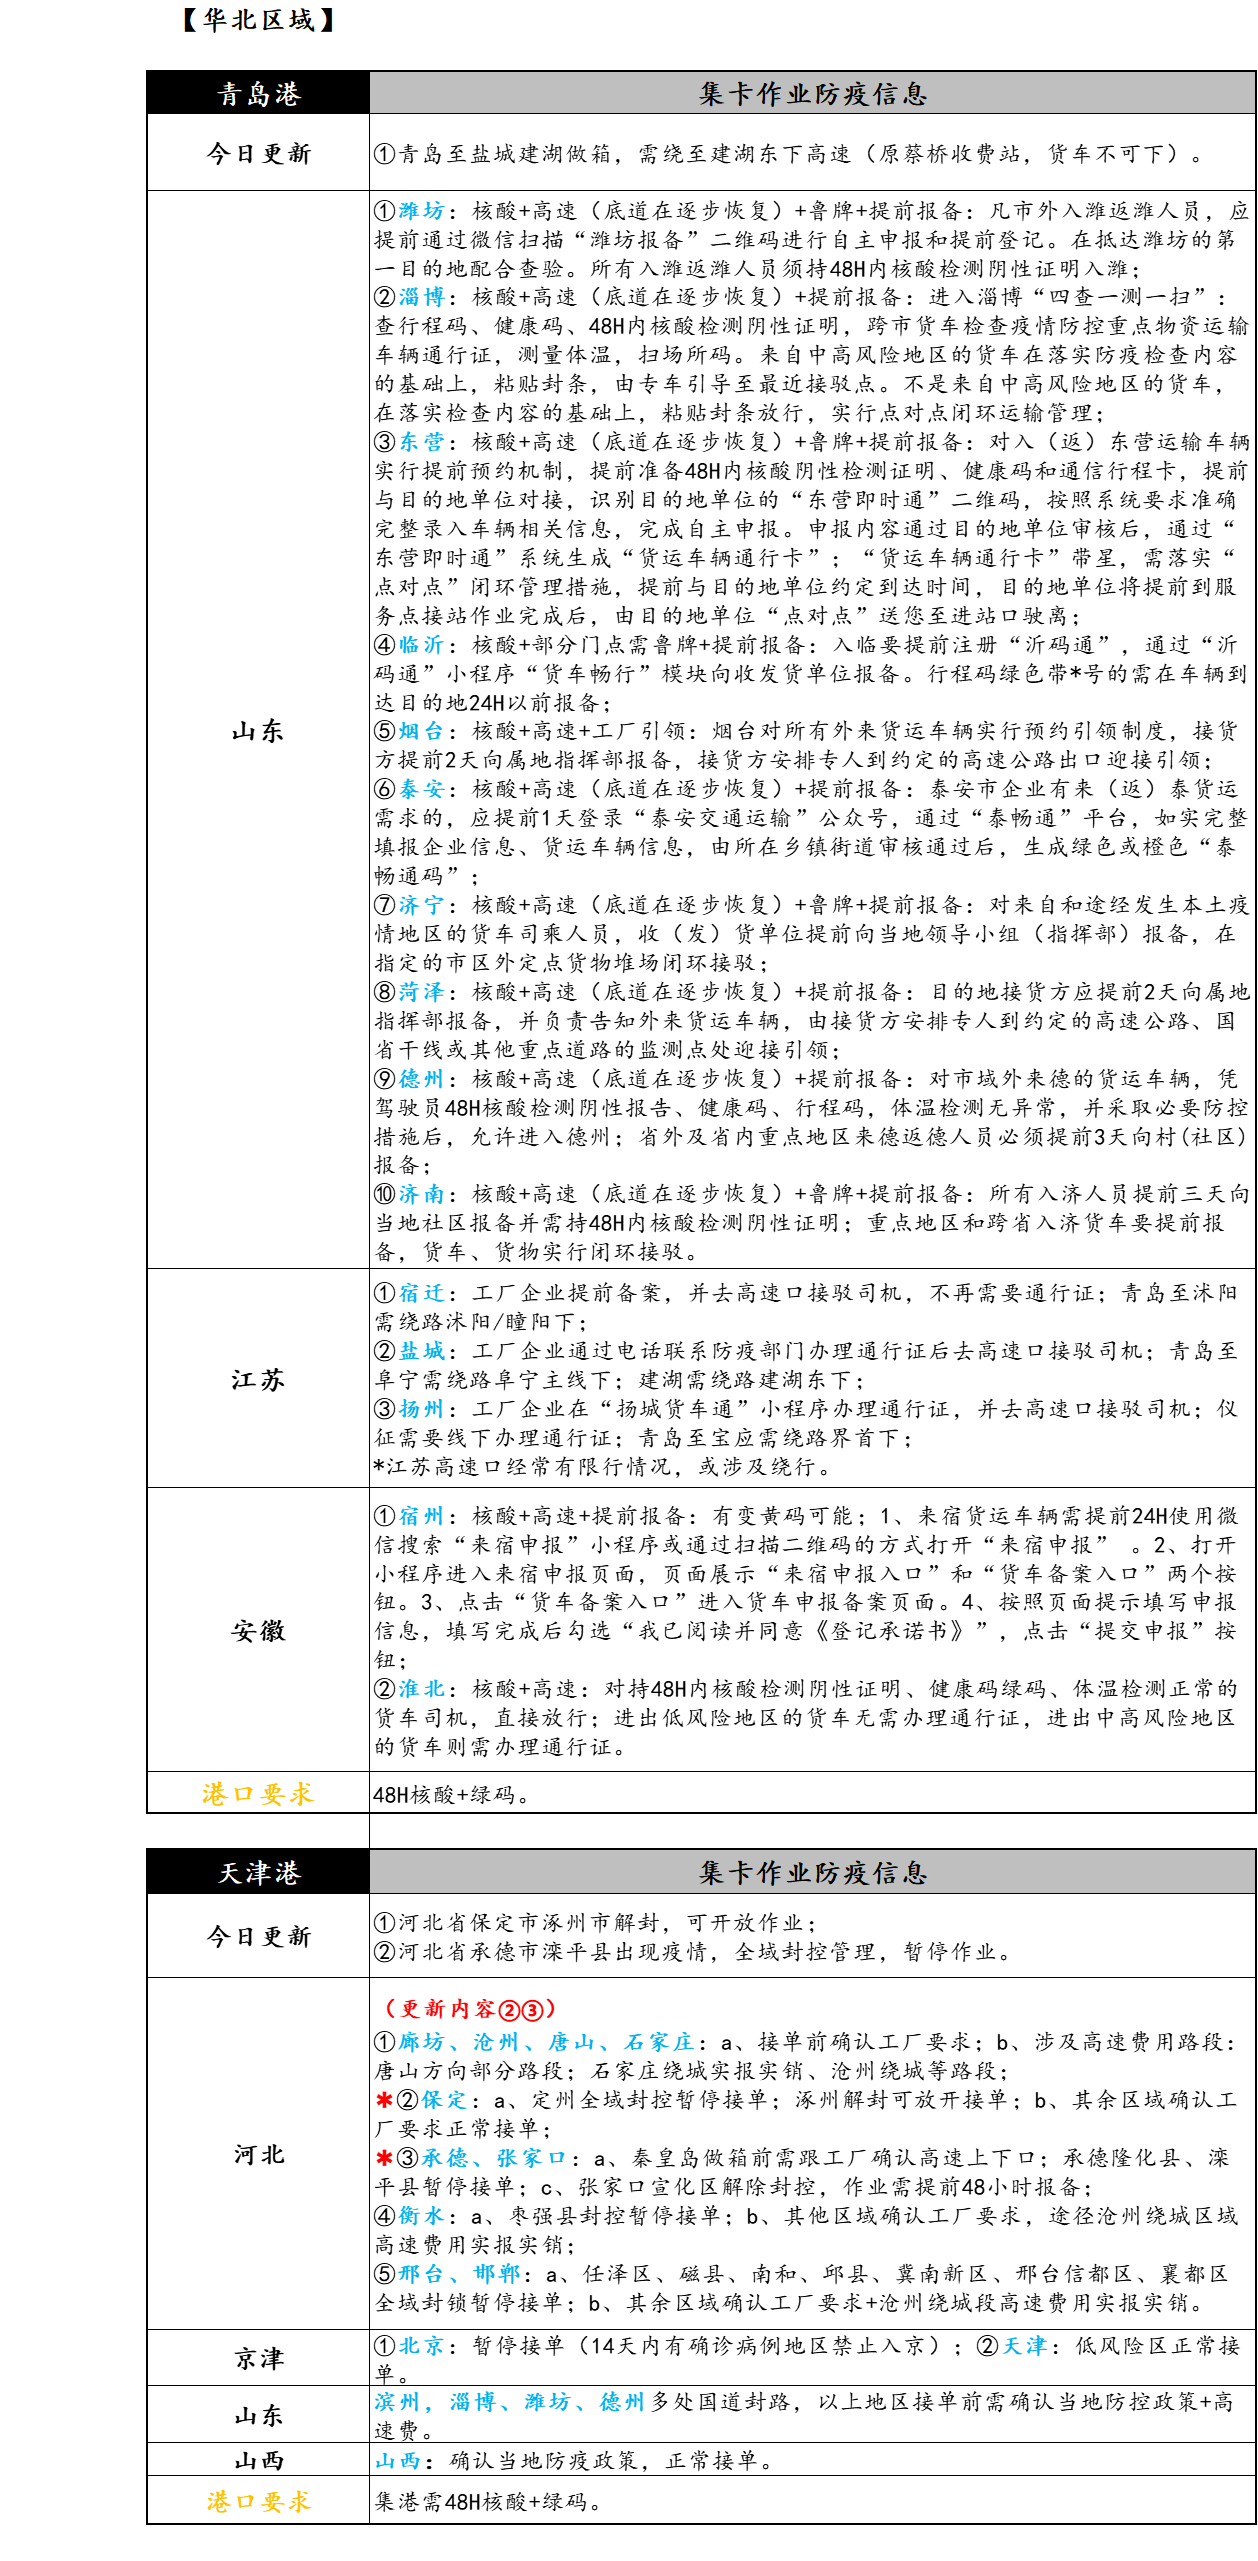Click the blue 滨州，淄博、潍坊、德州 text
Image resolution: width=1258 pixels, height=2561 pixels.
pos(509,2401)
